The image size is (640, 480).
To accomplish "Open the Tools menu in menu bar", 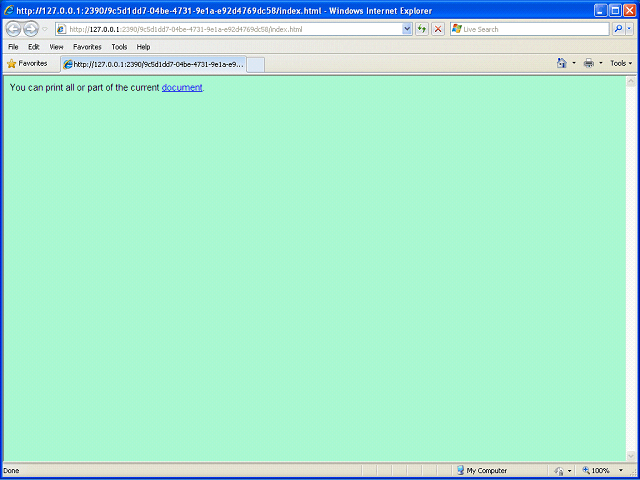I will point(119,47).
